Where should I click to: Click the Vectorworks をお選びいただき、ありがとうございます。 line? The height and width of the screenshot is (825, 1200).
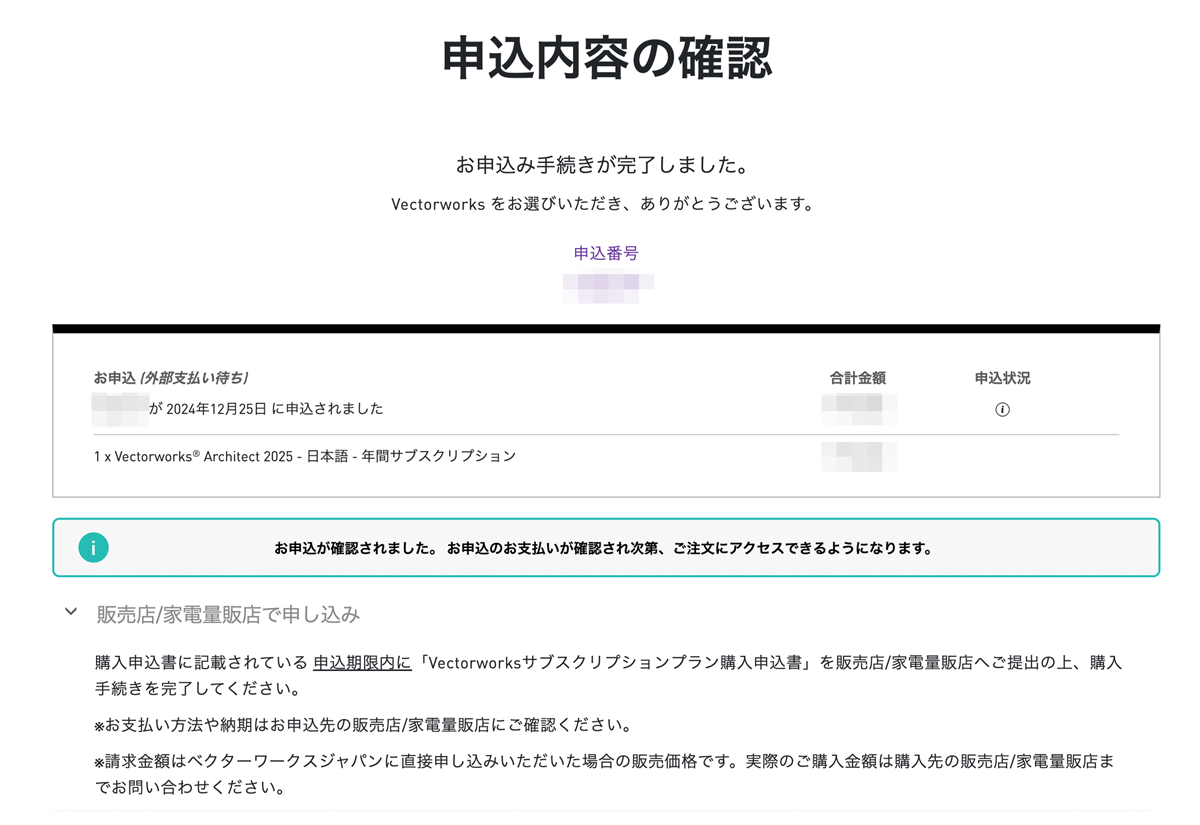coord(602,205)
